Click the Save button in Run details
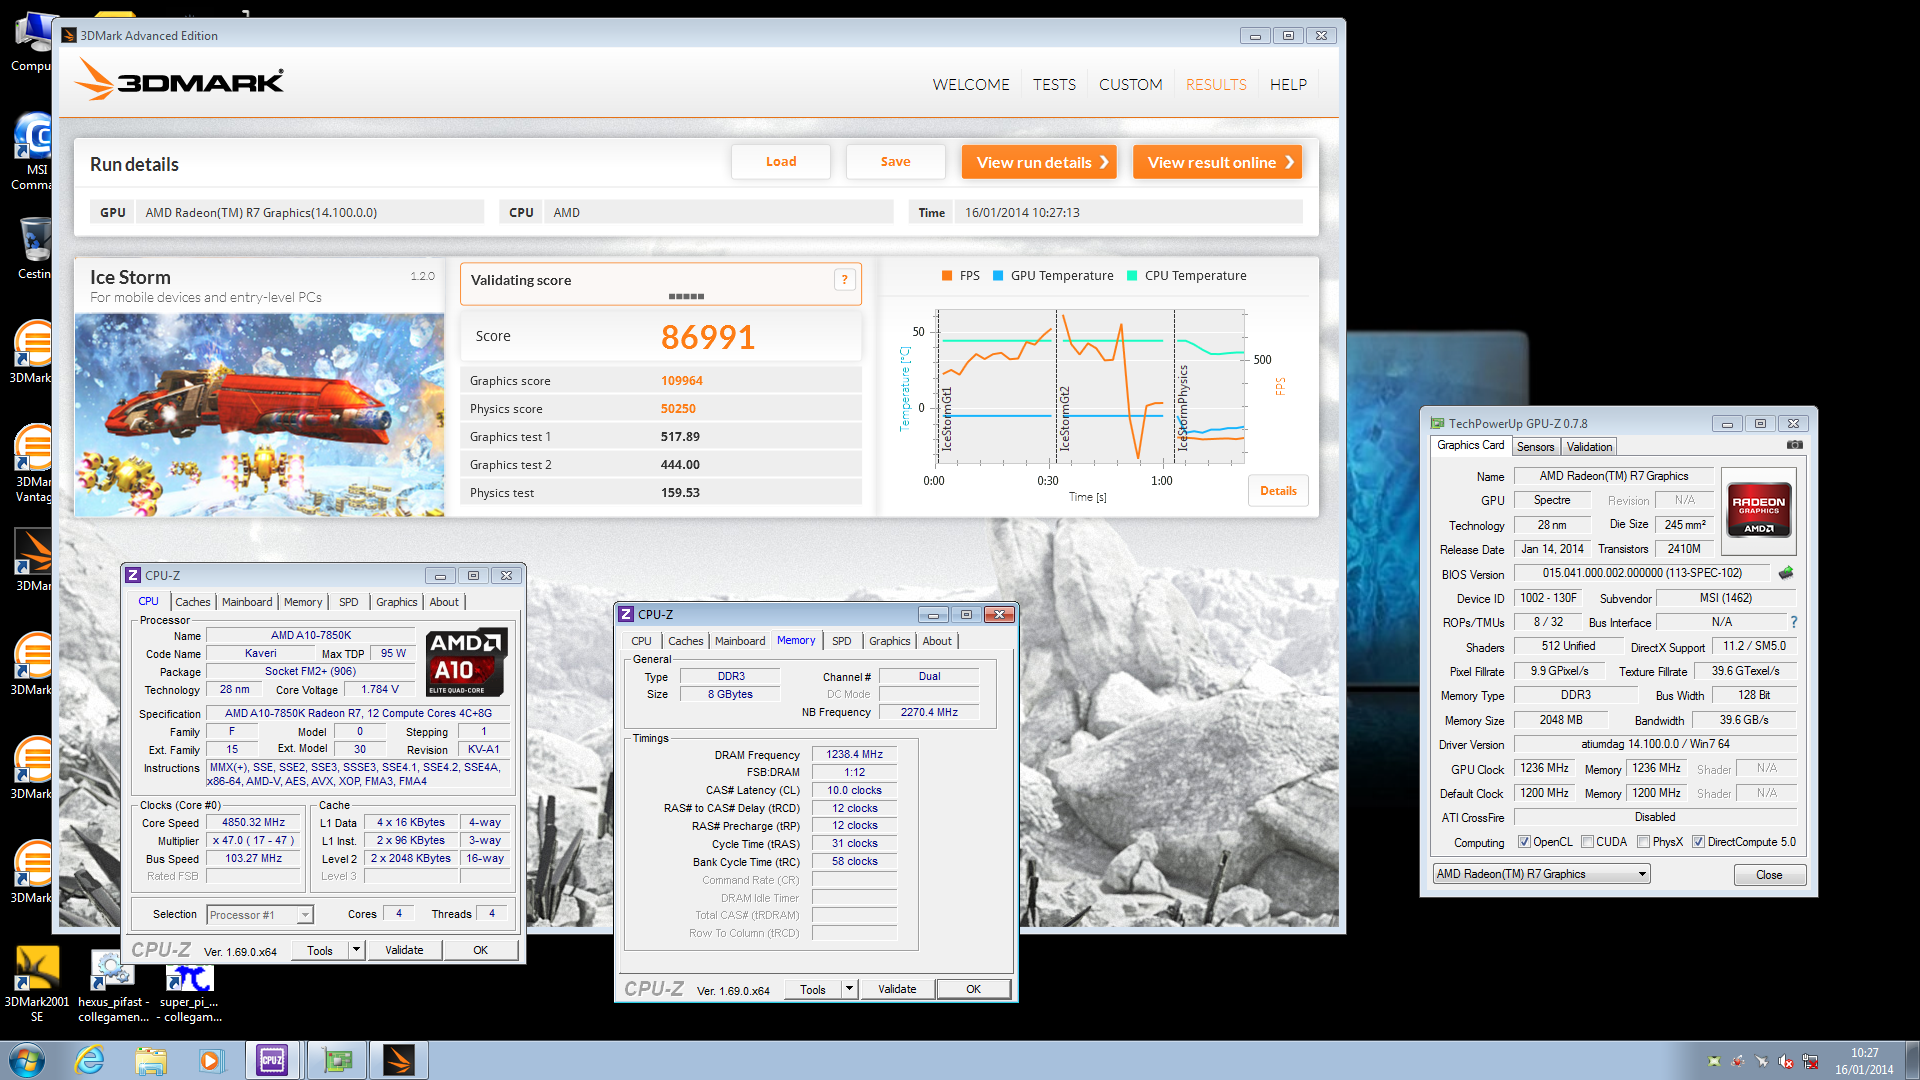Screen dimensions: 1920x1080 895,162
